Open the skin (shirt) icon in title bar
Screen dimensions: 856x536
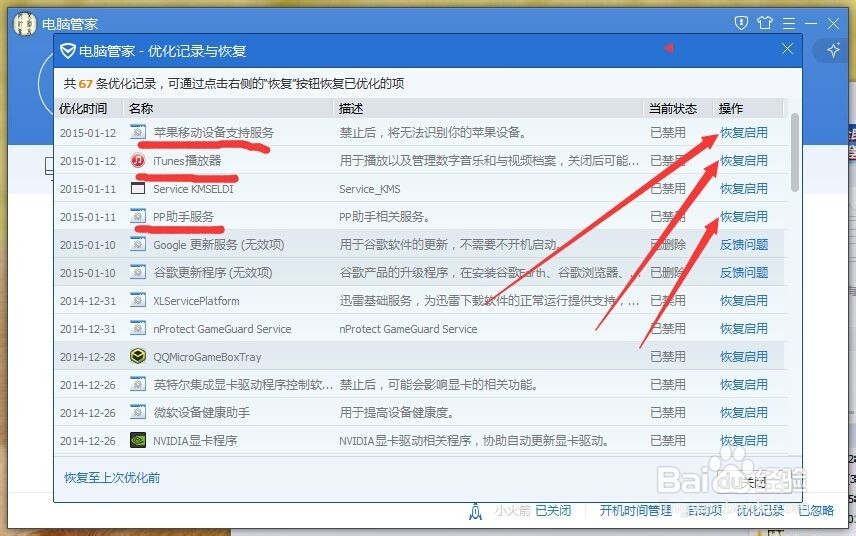[x=765, y=23]
